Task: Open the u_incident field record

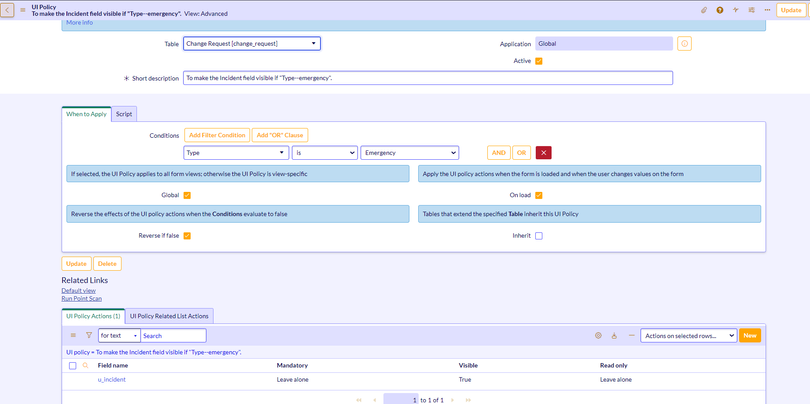Action: tap(112, 380)
